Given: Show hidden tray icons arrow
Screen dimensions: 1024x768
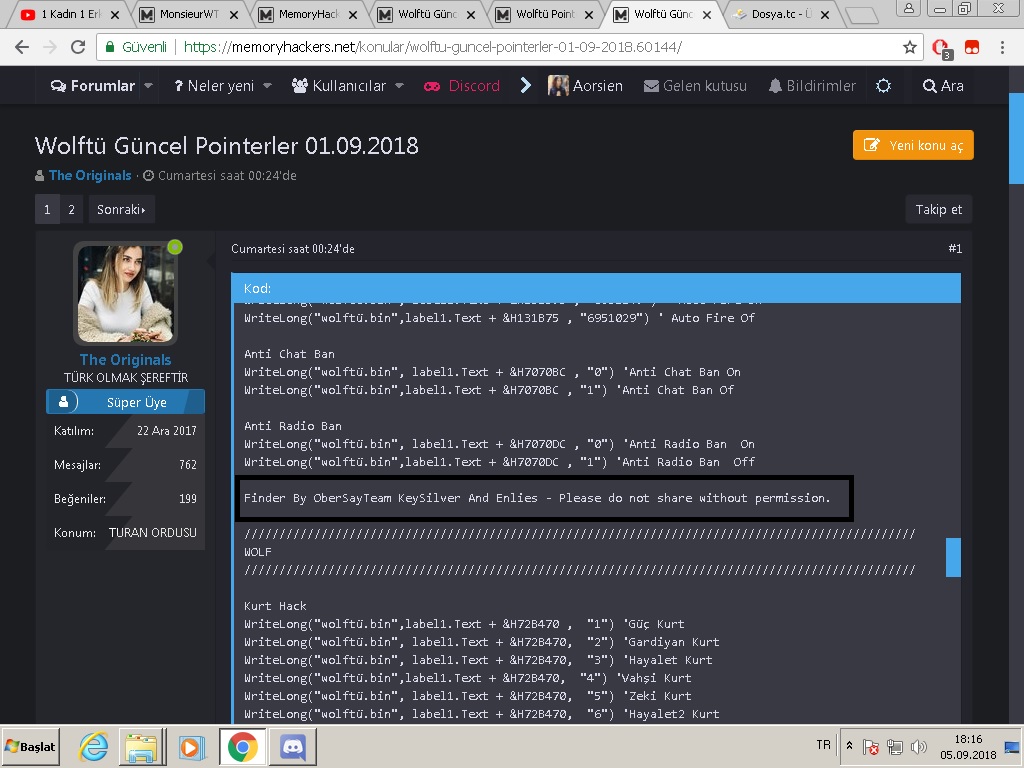Looking at the screenshot, I should pyautogui.click(x=849, y=745).
